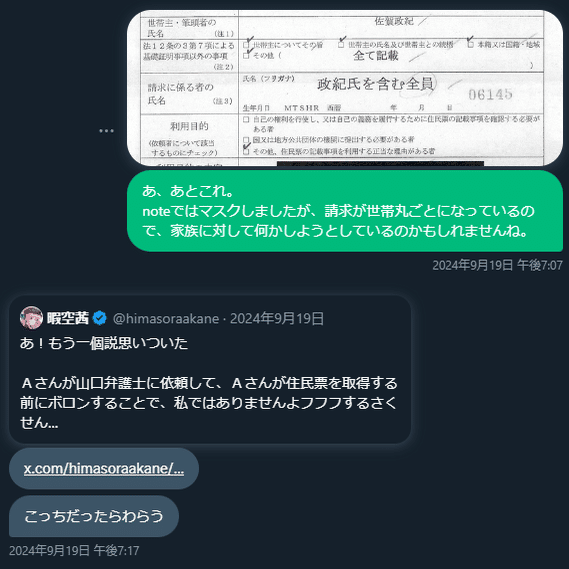Click the 06145 number in document image
The image size is (569, 569).
point(490,94)
